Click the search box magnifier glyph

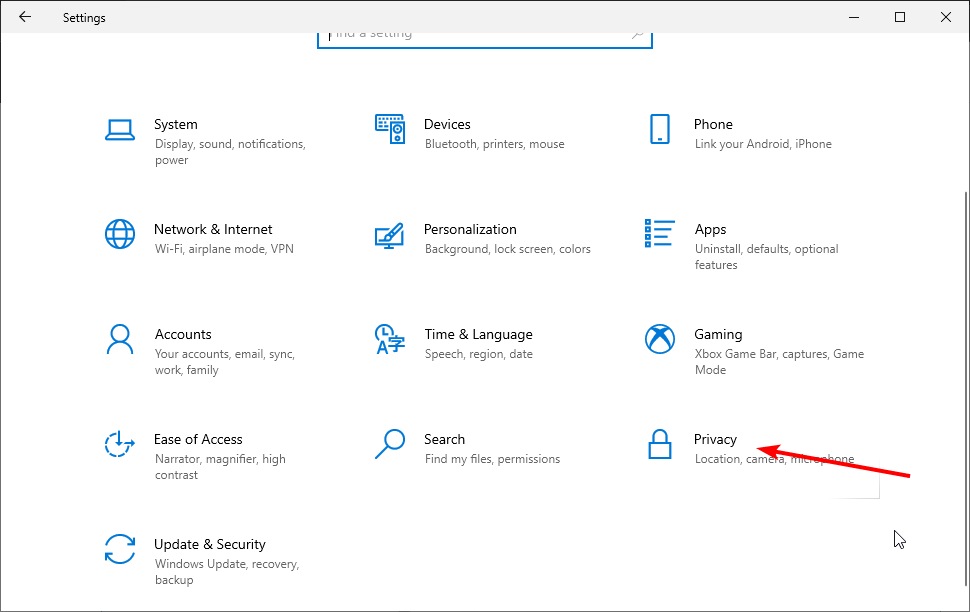point(638,33)
